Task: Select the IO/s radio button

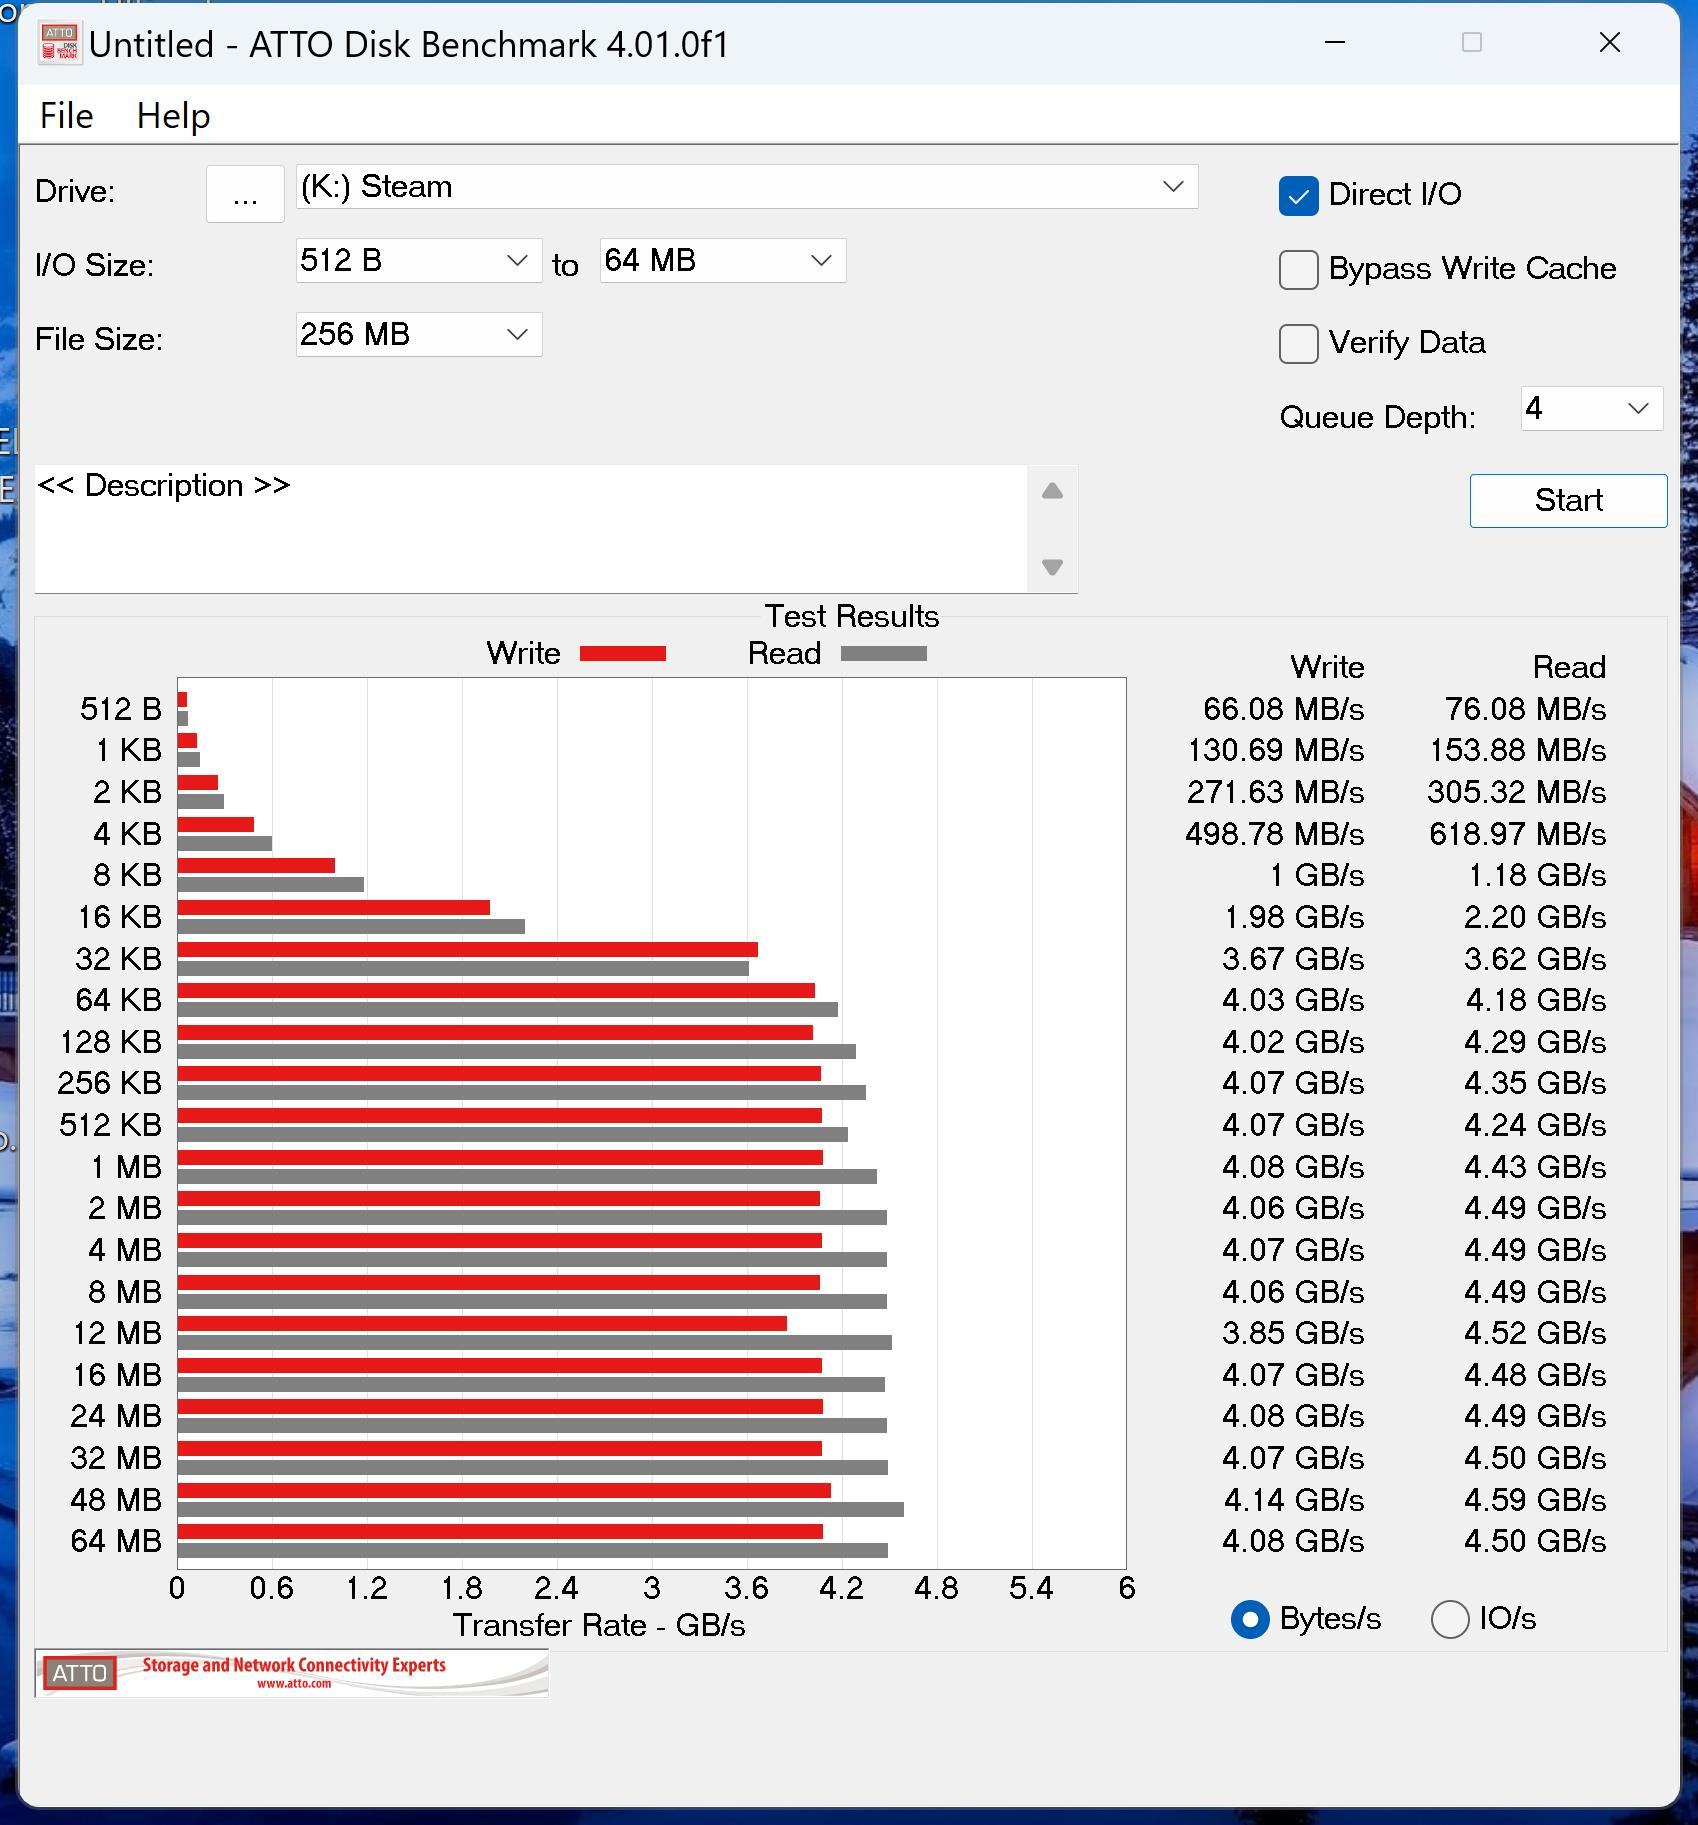Action: coord(1450,1619)
